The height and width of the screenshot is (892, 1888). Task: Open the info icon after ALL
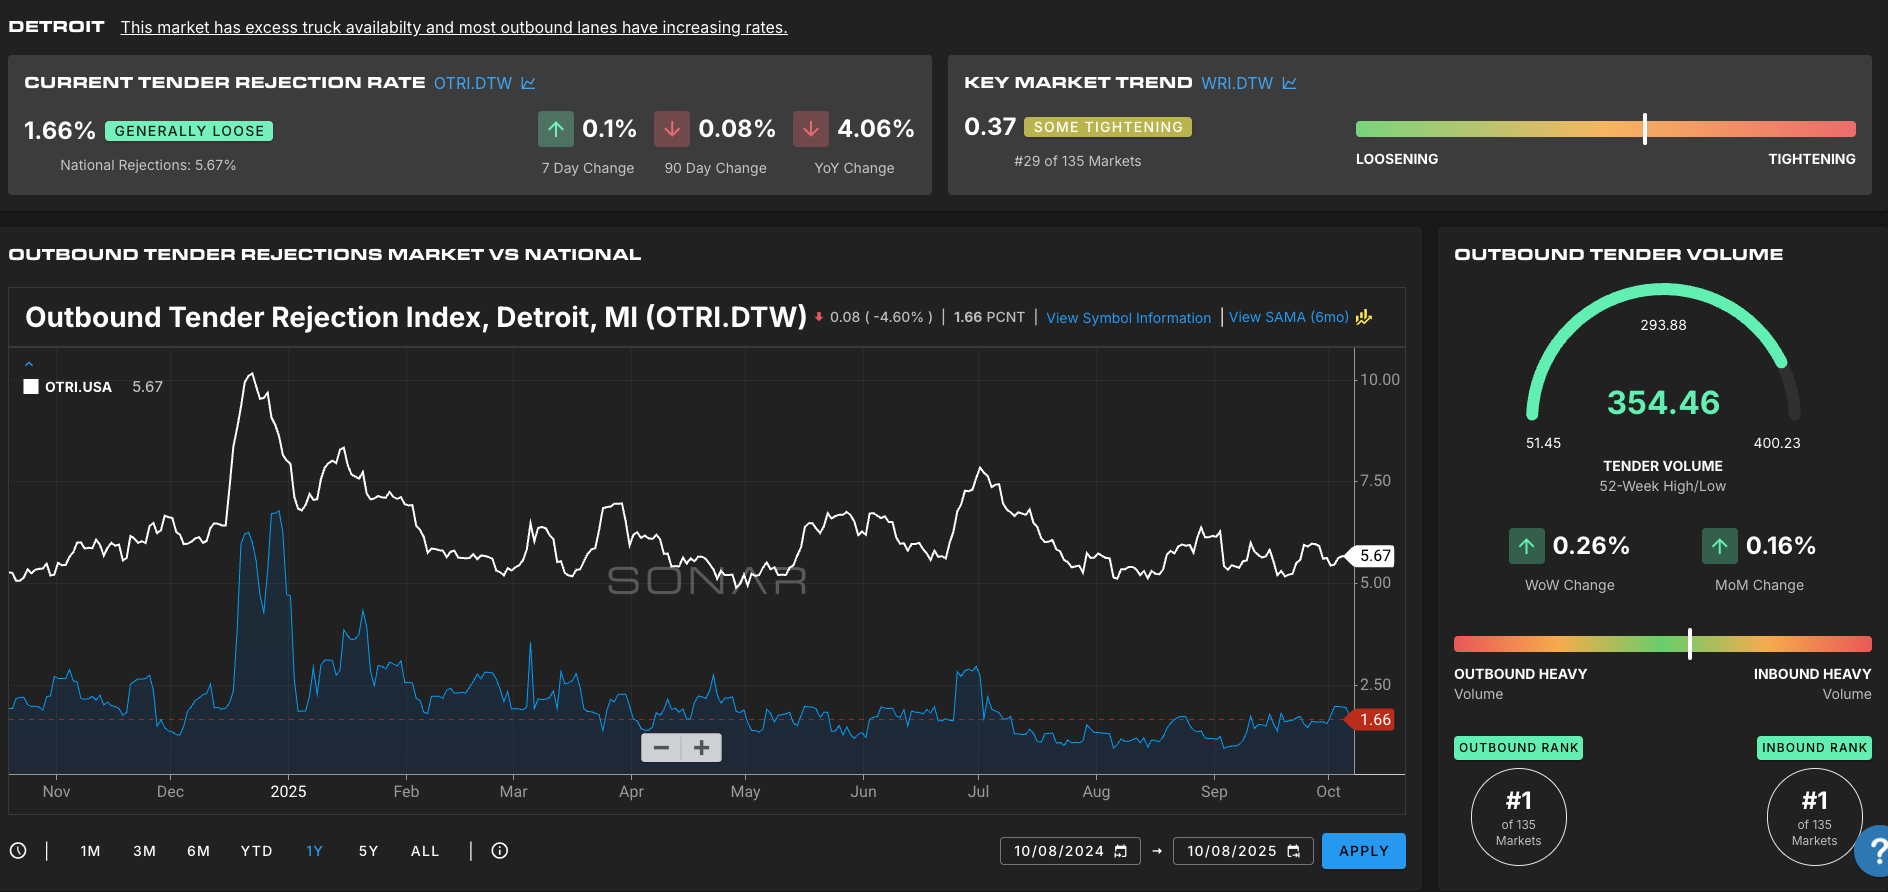pos(500,851)
